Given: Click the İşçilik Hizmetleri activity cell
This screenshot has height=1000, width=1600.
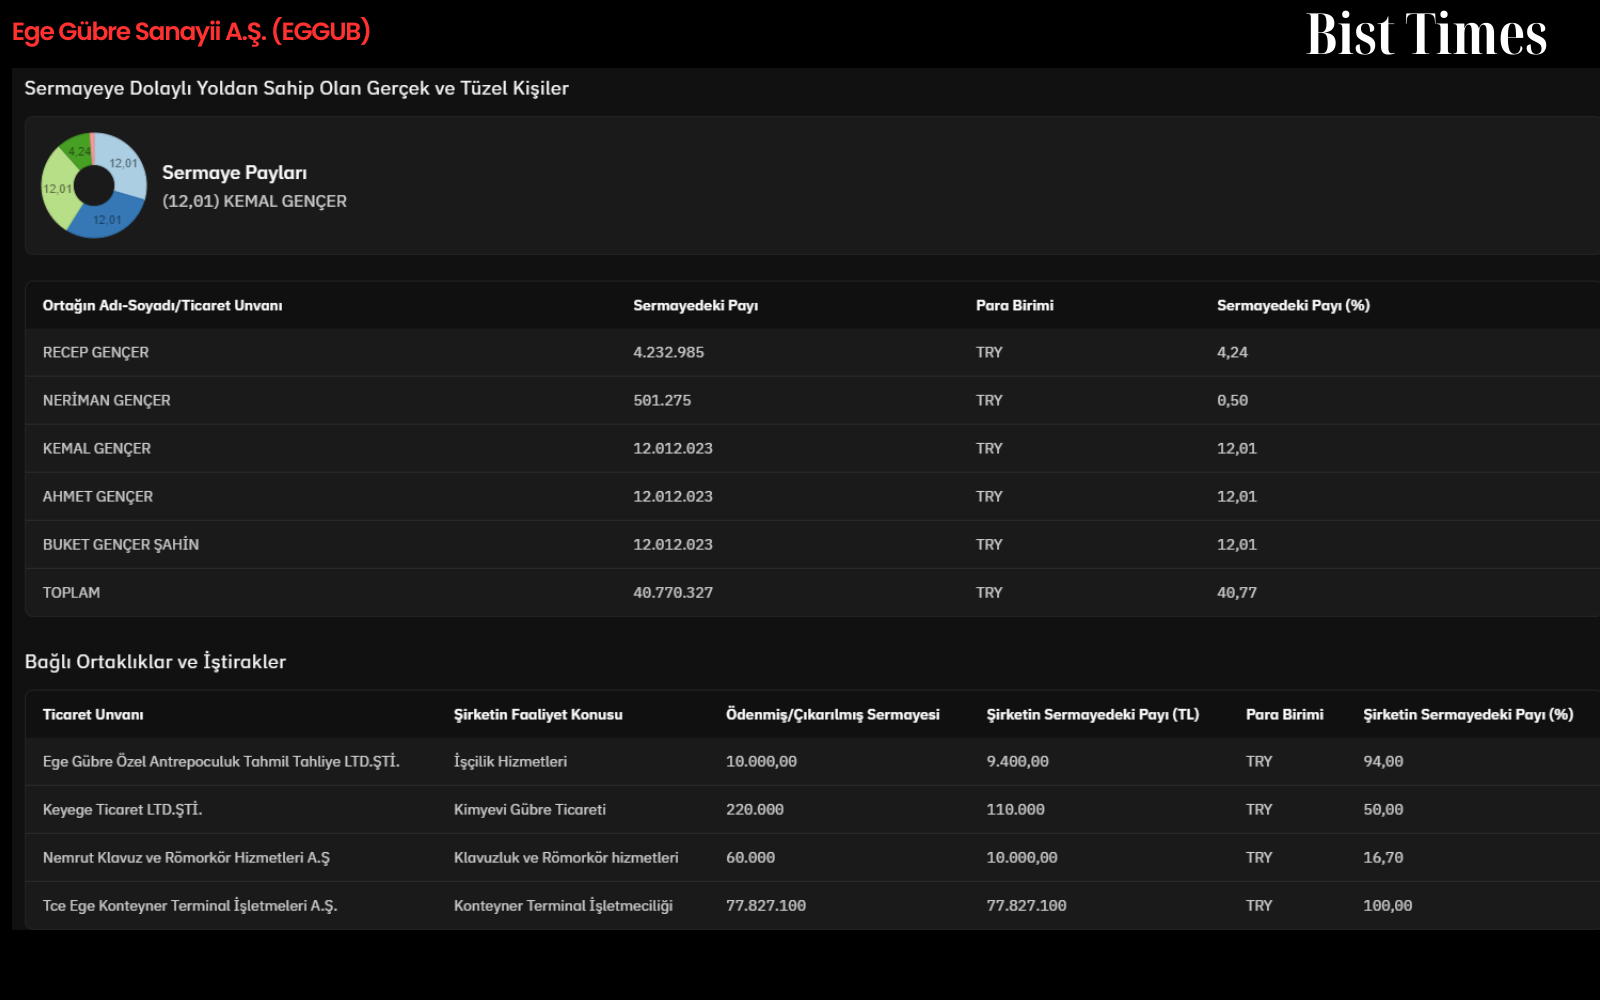Looking at the screenshot, I should coord(510,761).
